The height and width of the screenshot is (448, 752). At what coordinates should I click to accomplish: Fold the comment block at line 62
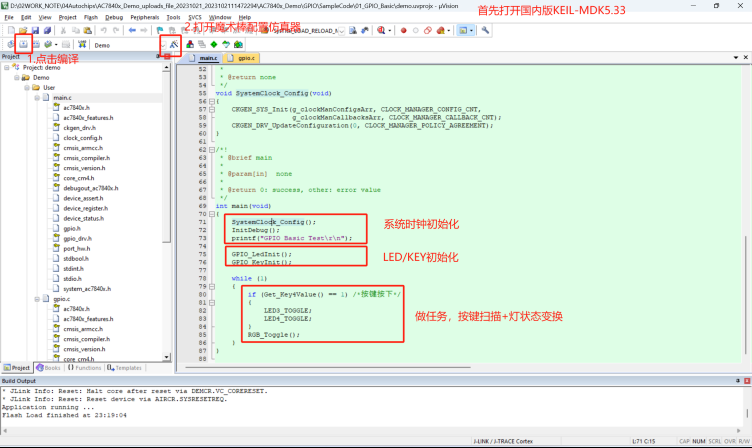(x=212, y=150)
